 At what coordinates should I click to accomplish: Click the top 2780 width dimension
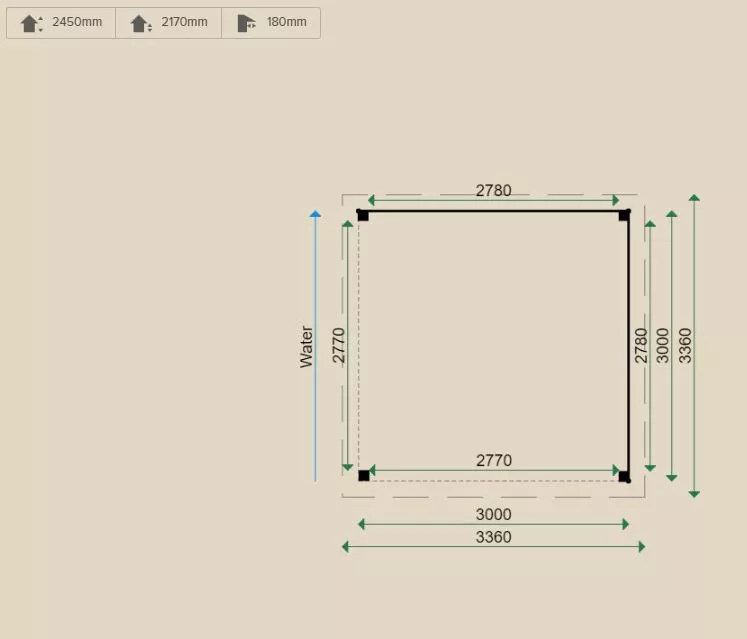coord(493,190)
